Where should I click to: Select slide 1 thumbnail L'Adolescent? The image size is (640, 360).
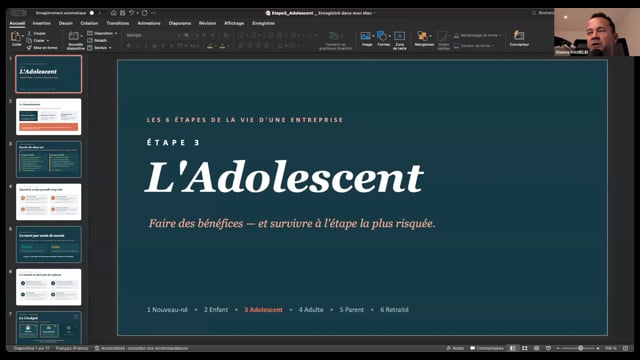(x=49, y=74)
